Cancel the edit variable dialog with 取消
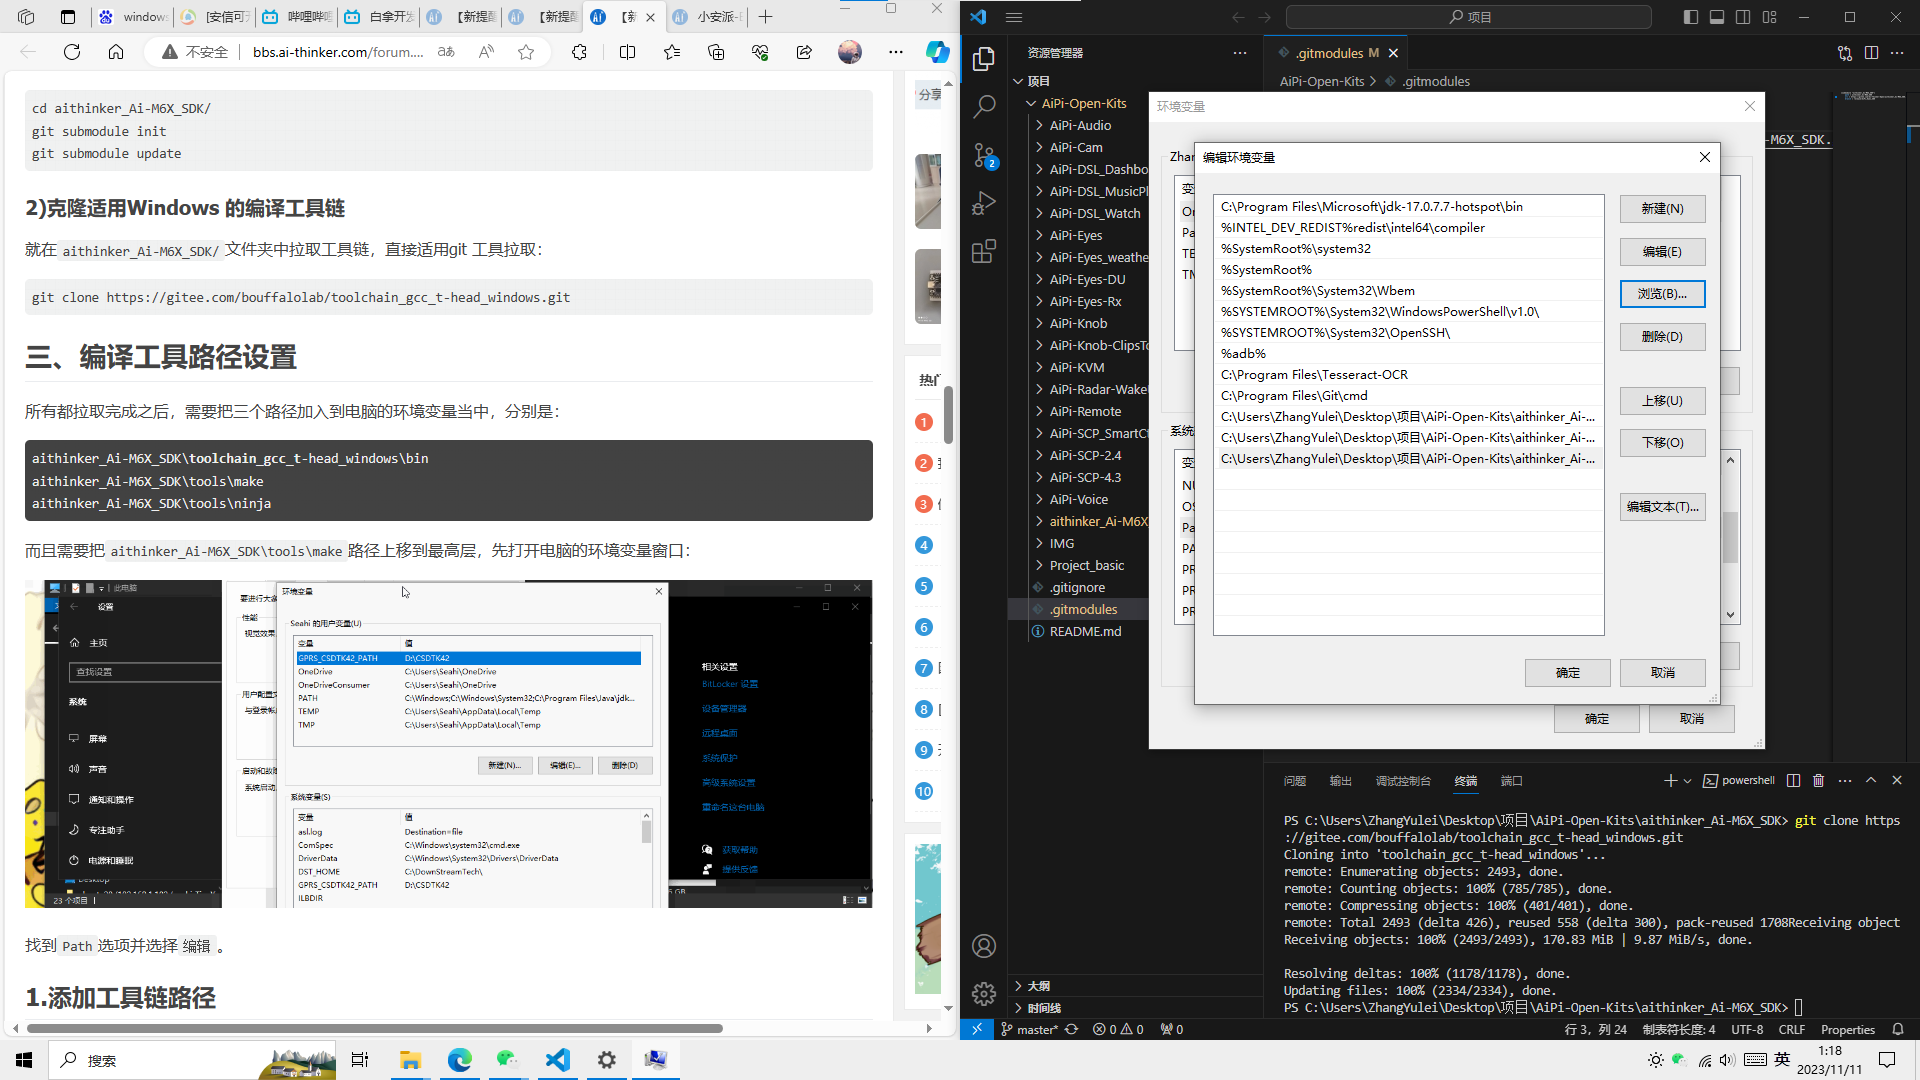The width and height of the screenshot is (1920, 1080). point(1662,673)
